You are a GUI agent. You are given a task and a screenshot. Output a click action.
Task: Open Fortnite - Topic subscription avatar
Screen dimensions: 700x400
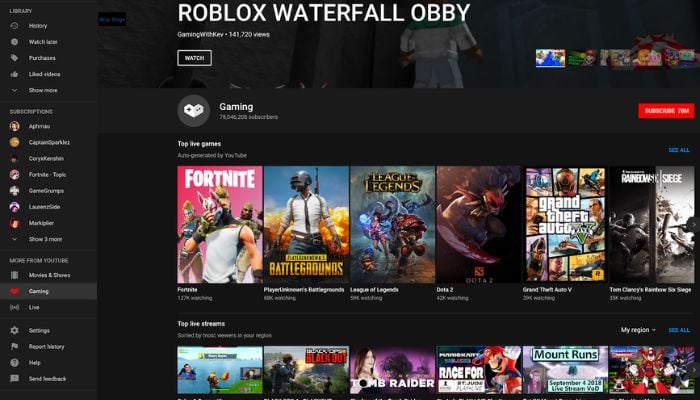coord(14,175)
